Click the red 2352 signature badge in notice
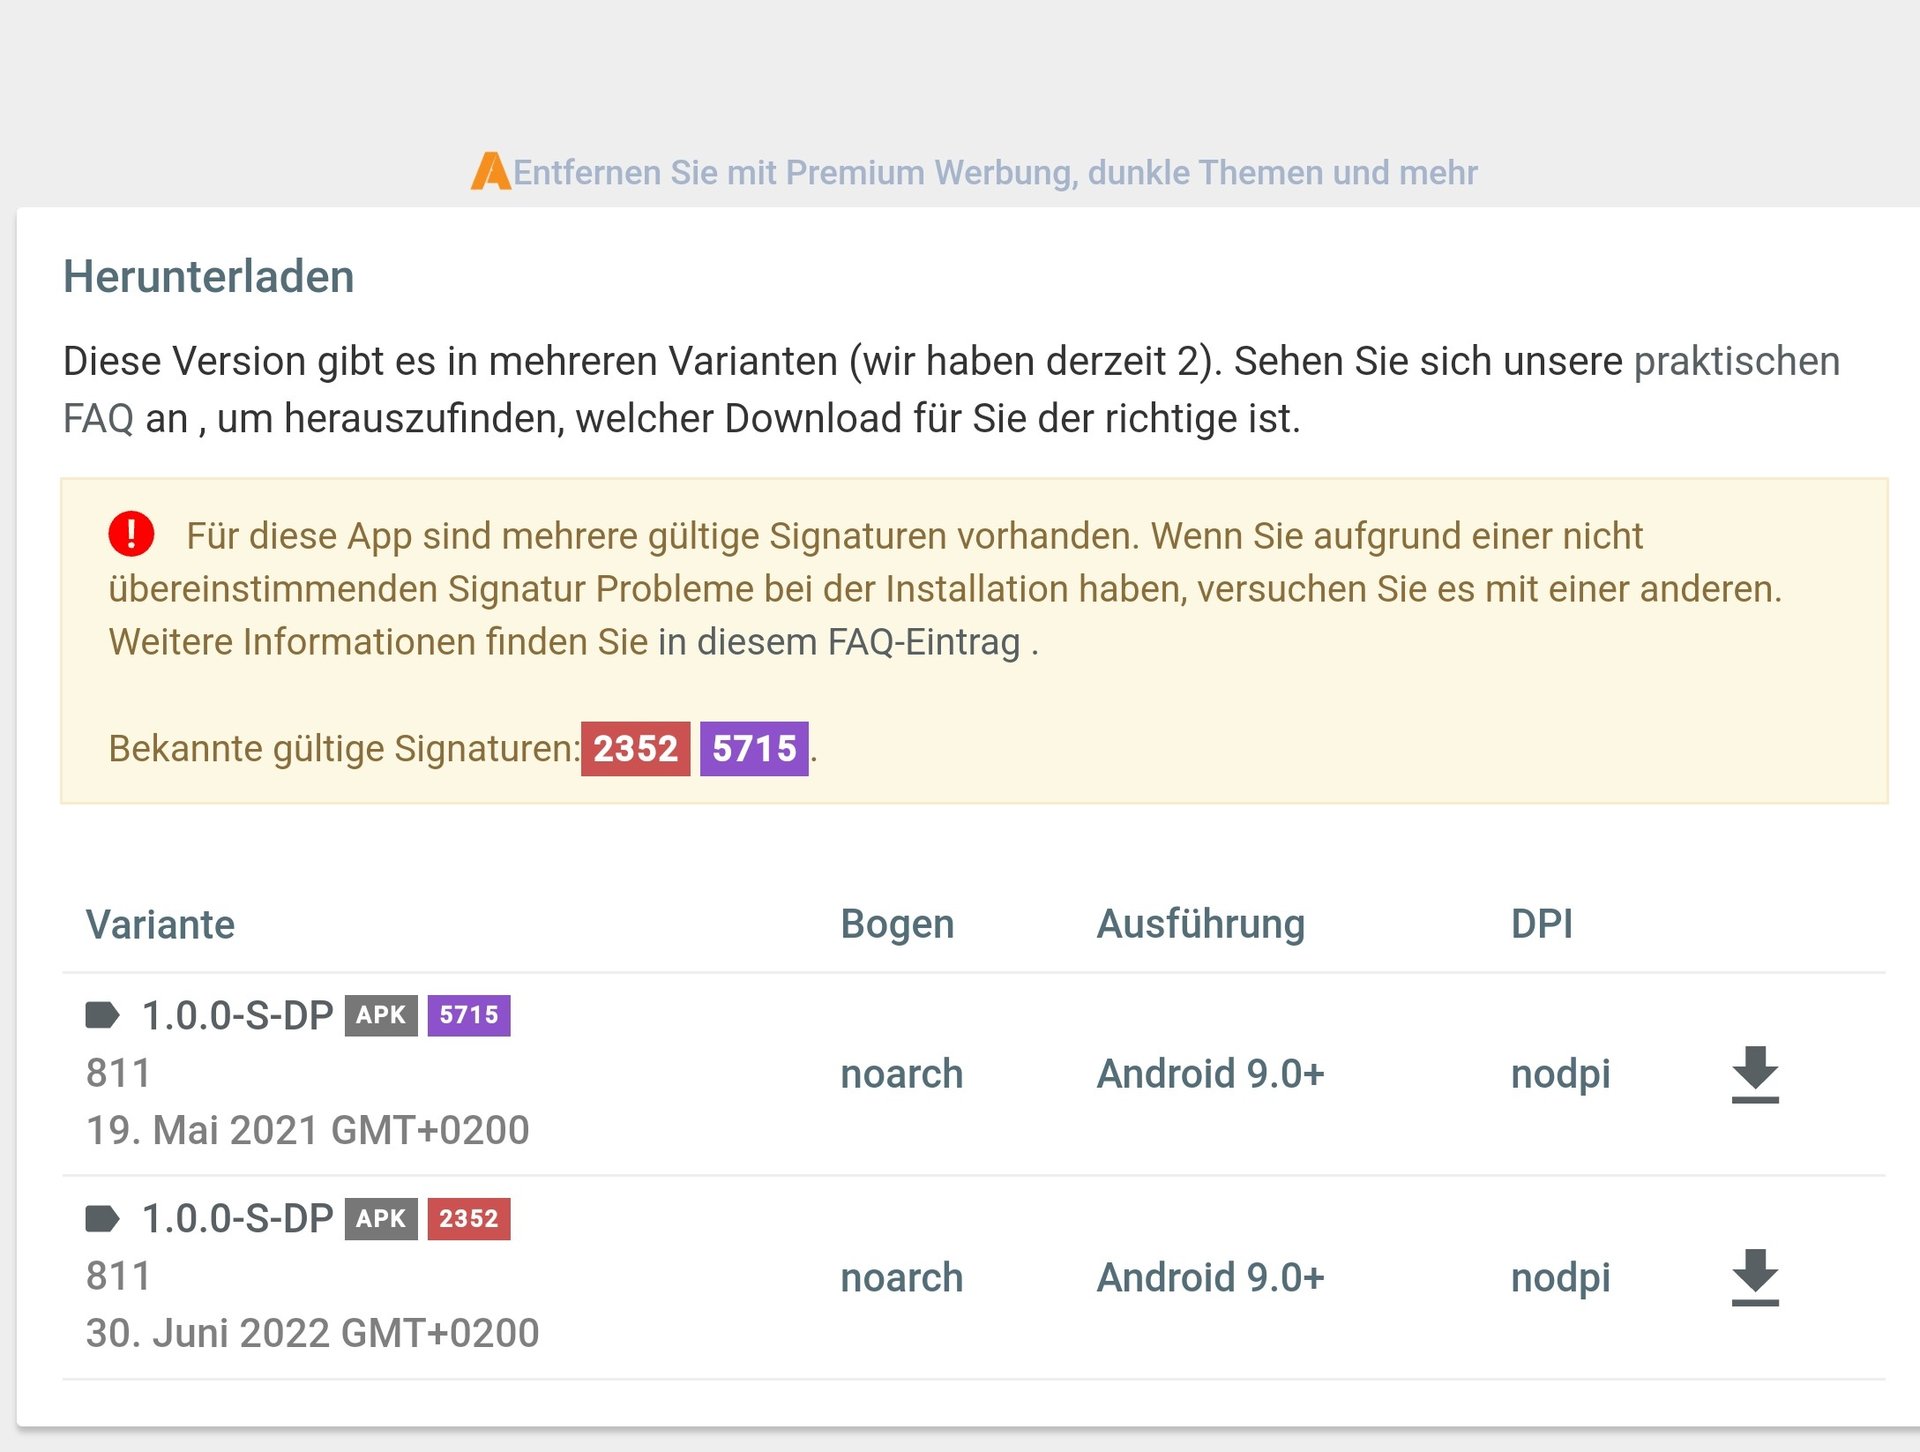The height and width of the screenshot is (1452, 1920). pos(635,748)
